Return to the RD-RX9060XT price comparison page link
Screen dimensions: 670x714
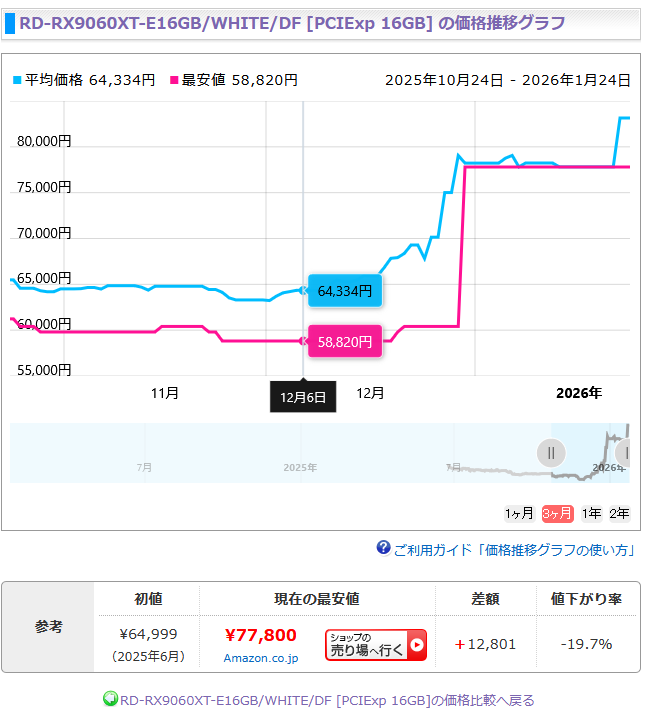click(x=326, y=700)
